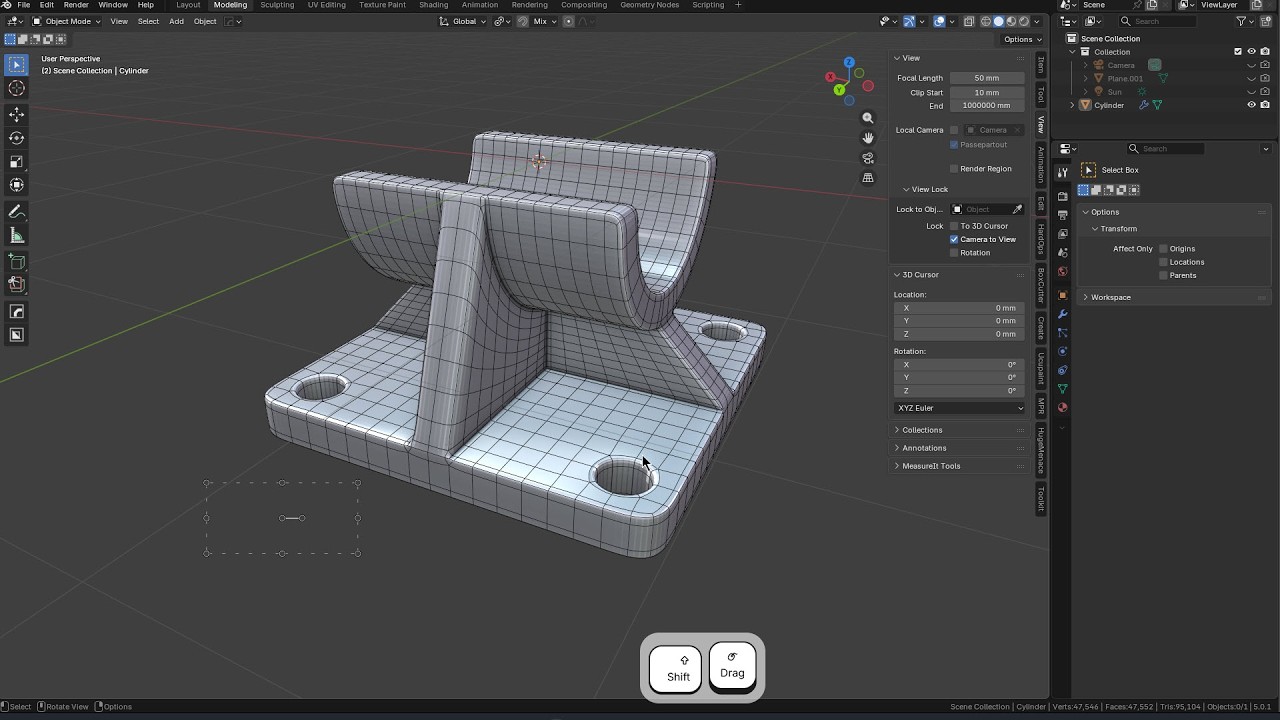
Task: Open the World properties tab icon
Action: tap(1062, 271)
